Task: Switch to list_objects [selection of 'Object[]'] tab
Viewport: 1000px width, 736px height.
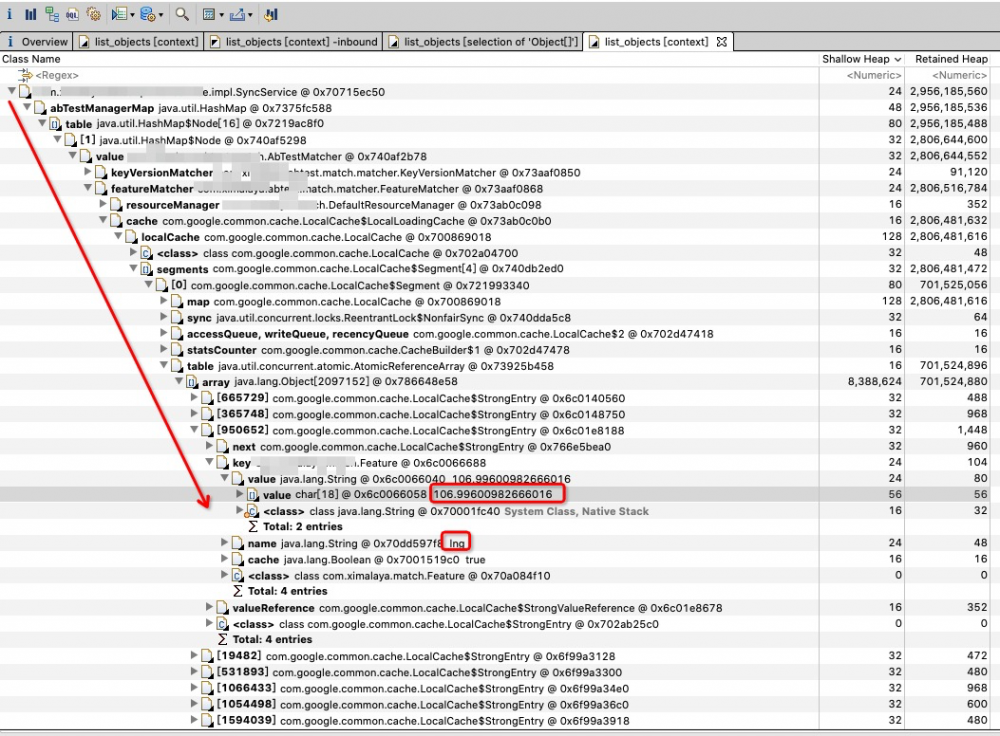Action: coord(483,41)
